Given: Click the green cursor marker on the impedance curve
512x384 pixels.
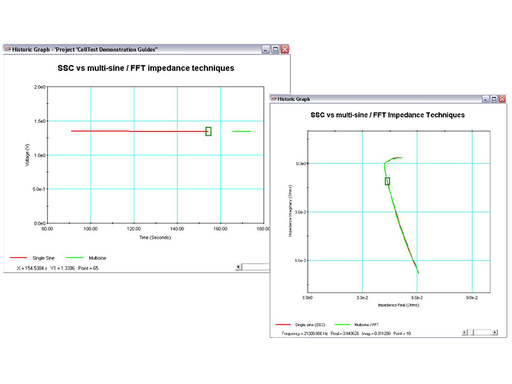Looking at the screenshot, I should click(387, 181).
